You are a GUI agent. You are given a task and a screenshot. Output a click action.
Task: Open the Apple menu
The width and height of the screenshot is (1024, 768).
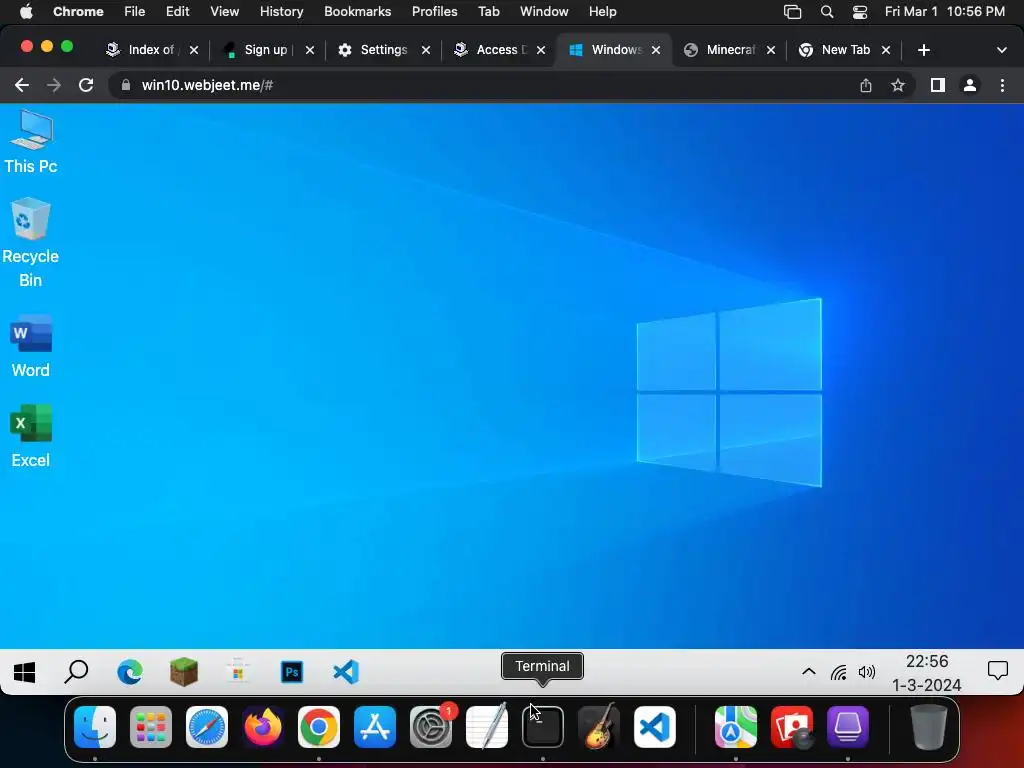26,11
